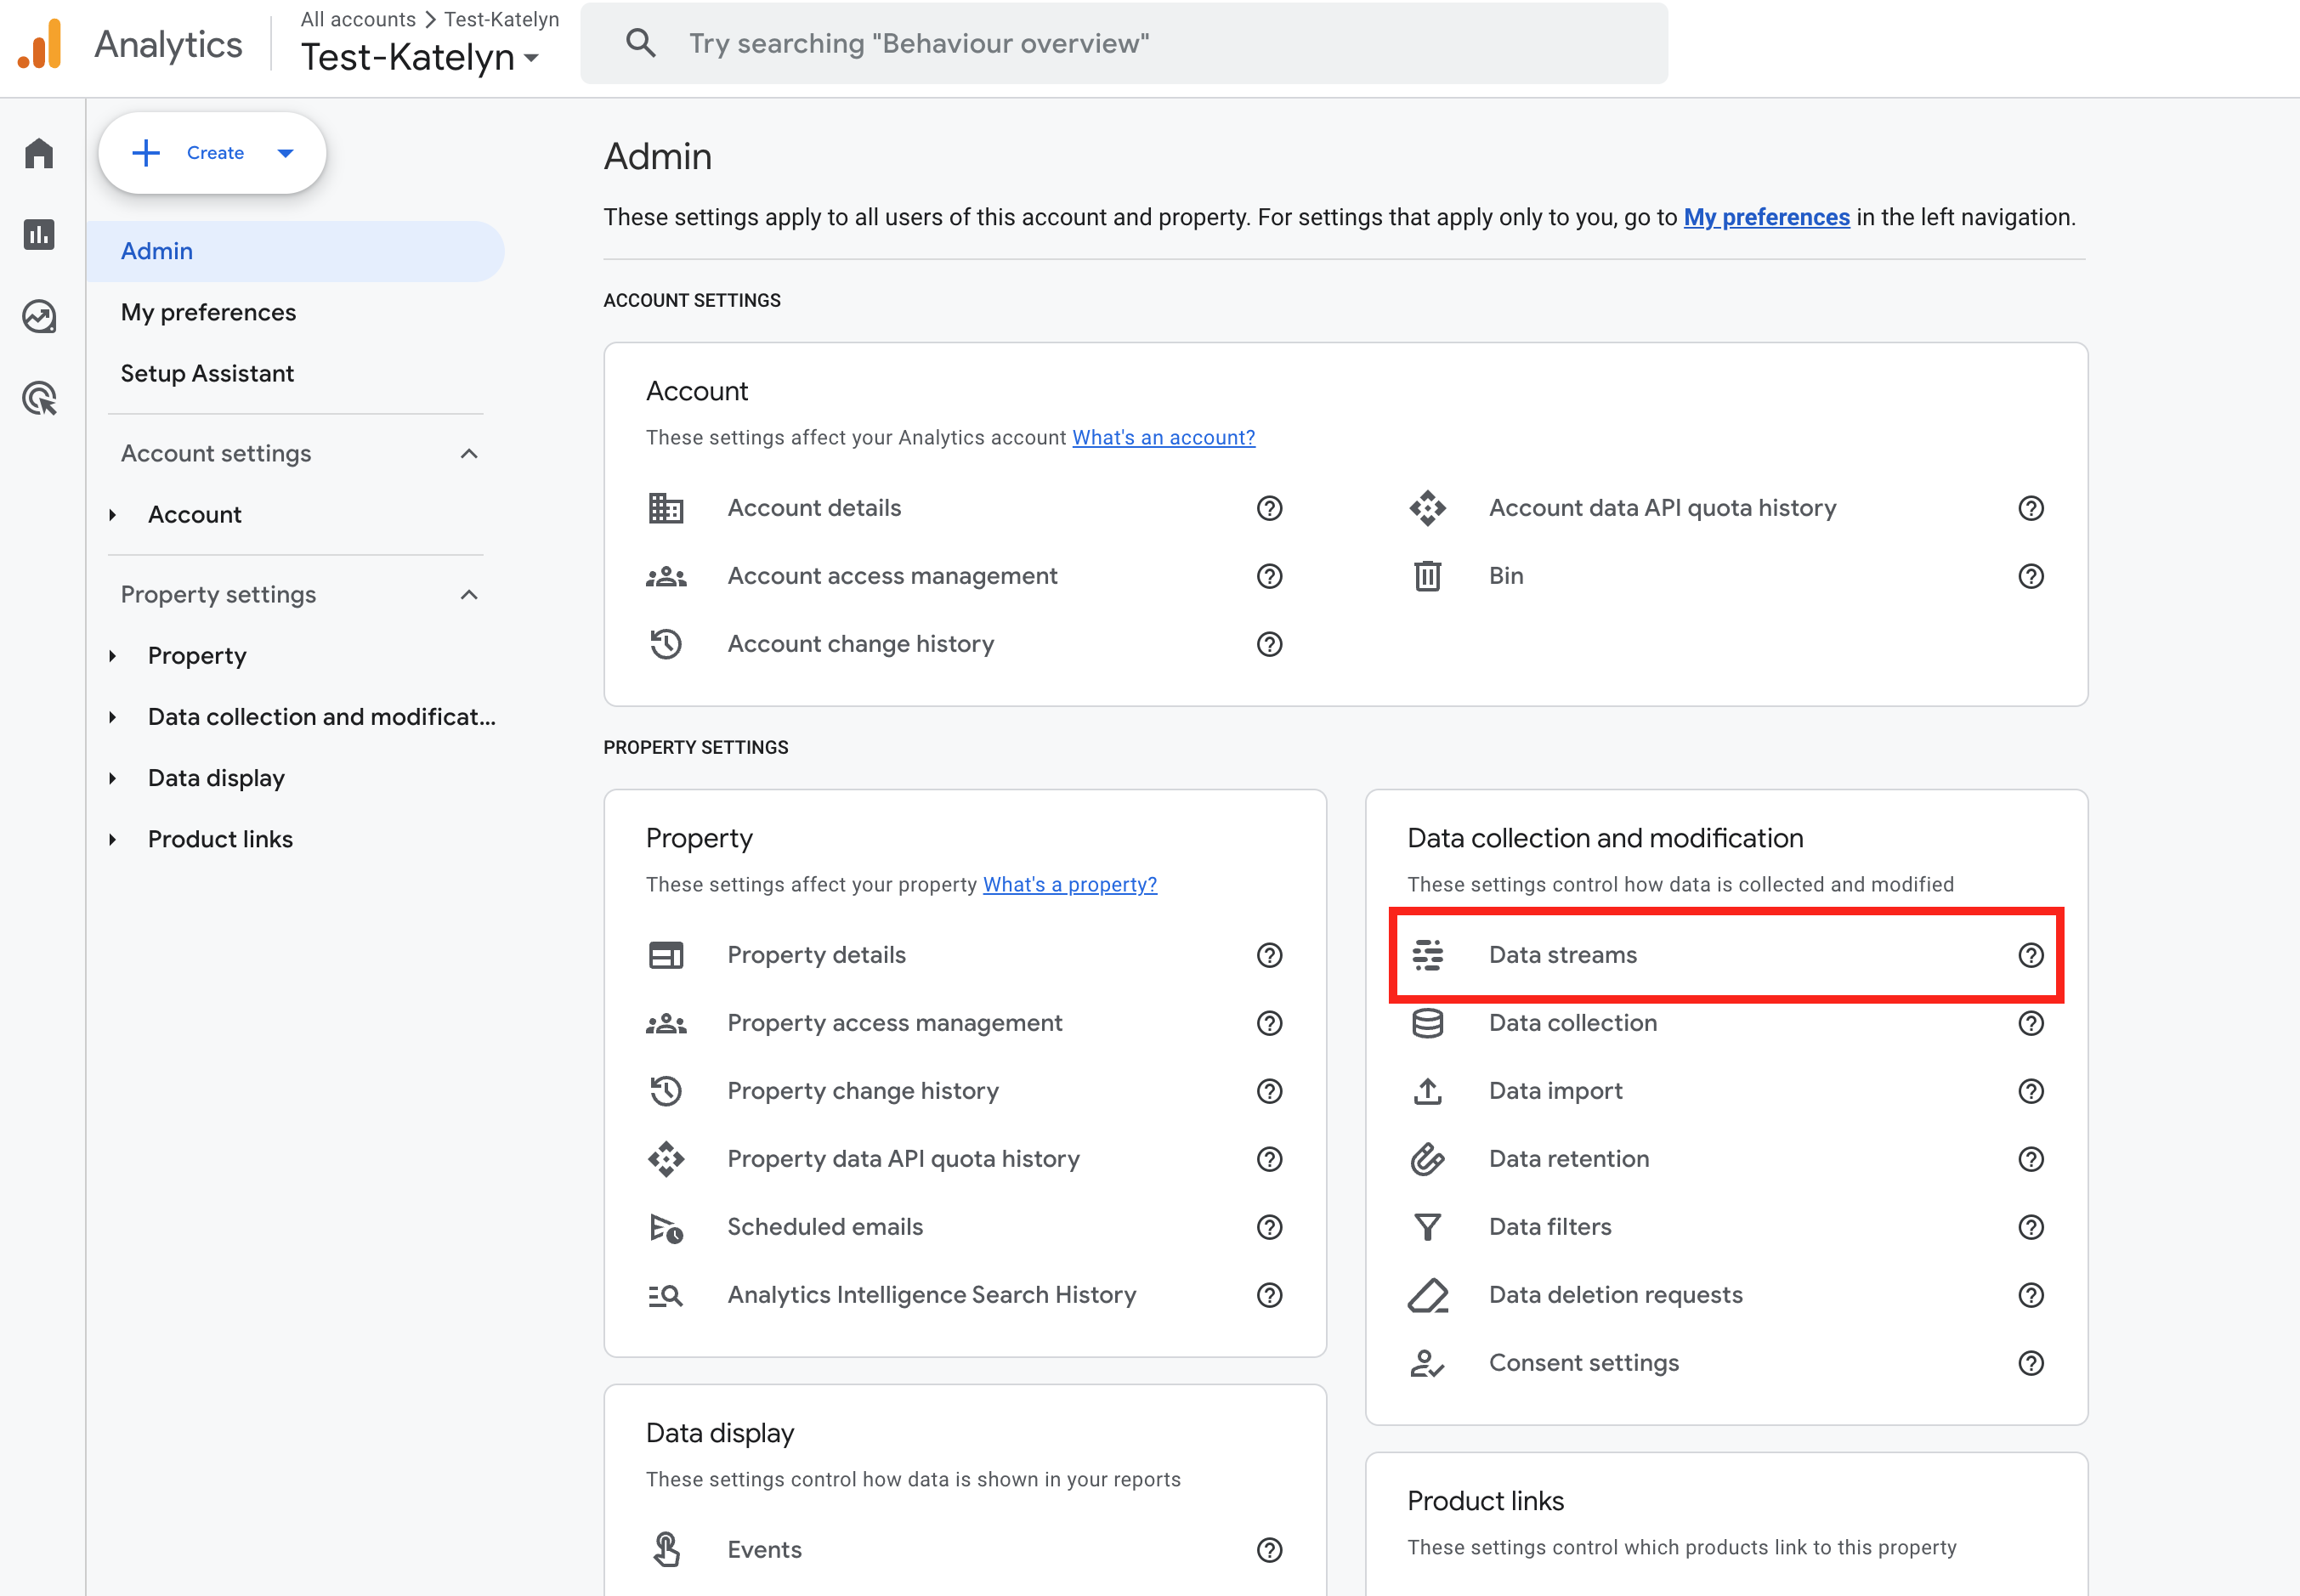Click the search magnifier icon

[640, 43]
